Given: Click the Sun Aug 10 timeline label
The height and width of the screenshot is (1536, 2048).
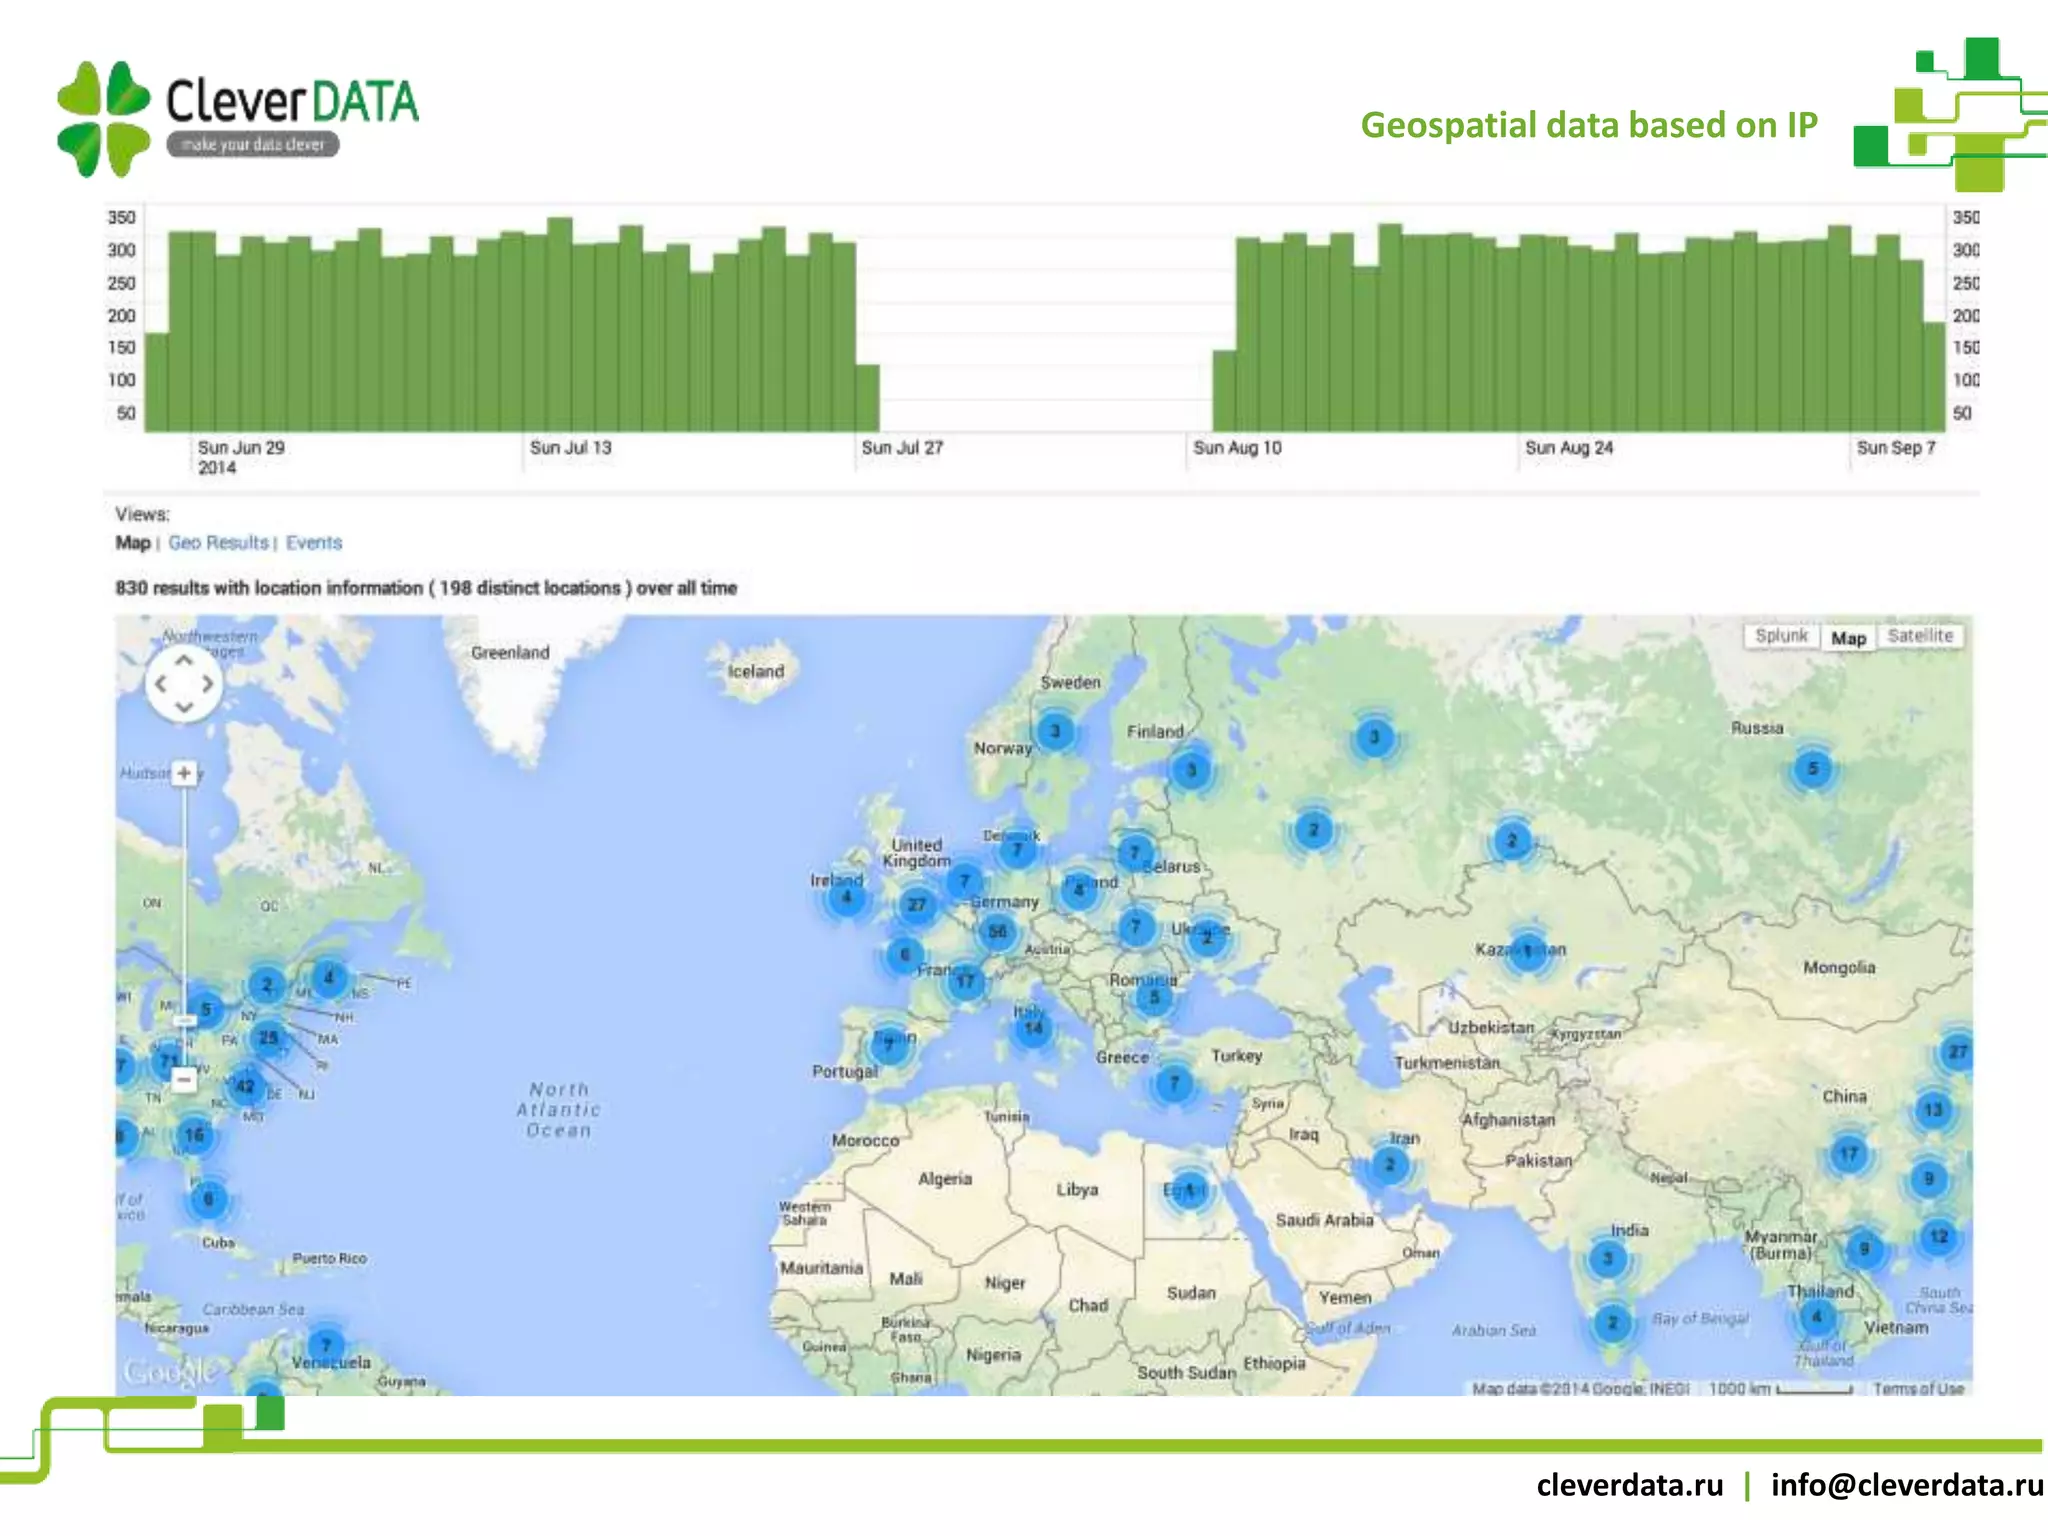Looking at the screenshot, I should [x=1237, y=448].
